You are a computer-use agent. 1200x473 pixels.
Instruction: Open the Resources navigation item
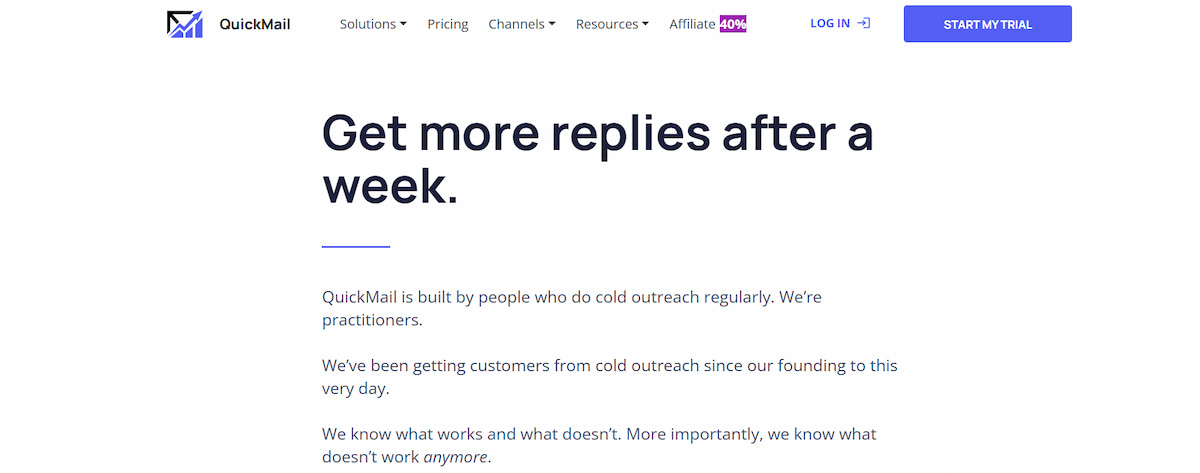[x=607, y=24]
